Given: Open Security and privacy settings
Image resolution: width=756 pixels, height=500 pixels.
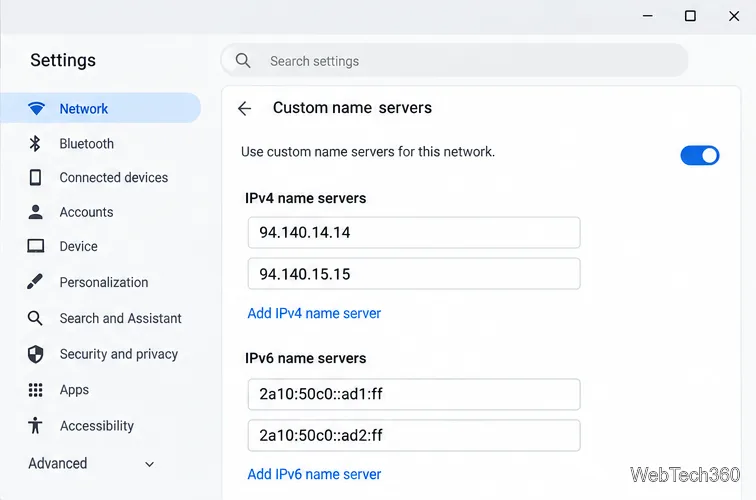Looking at the screenshot, I should 100,354.
